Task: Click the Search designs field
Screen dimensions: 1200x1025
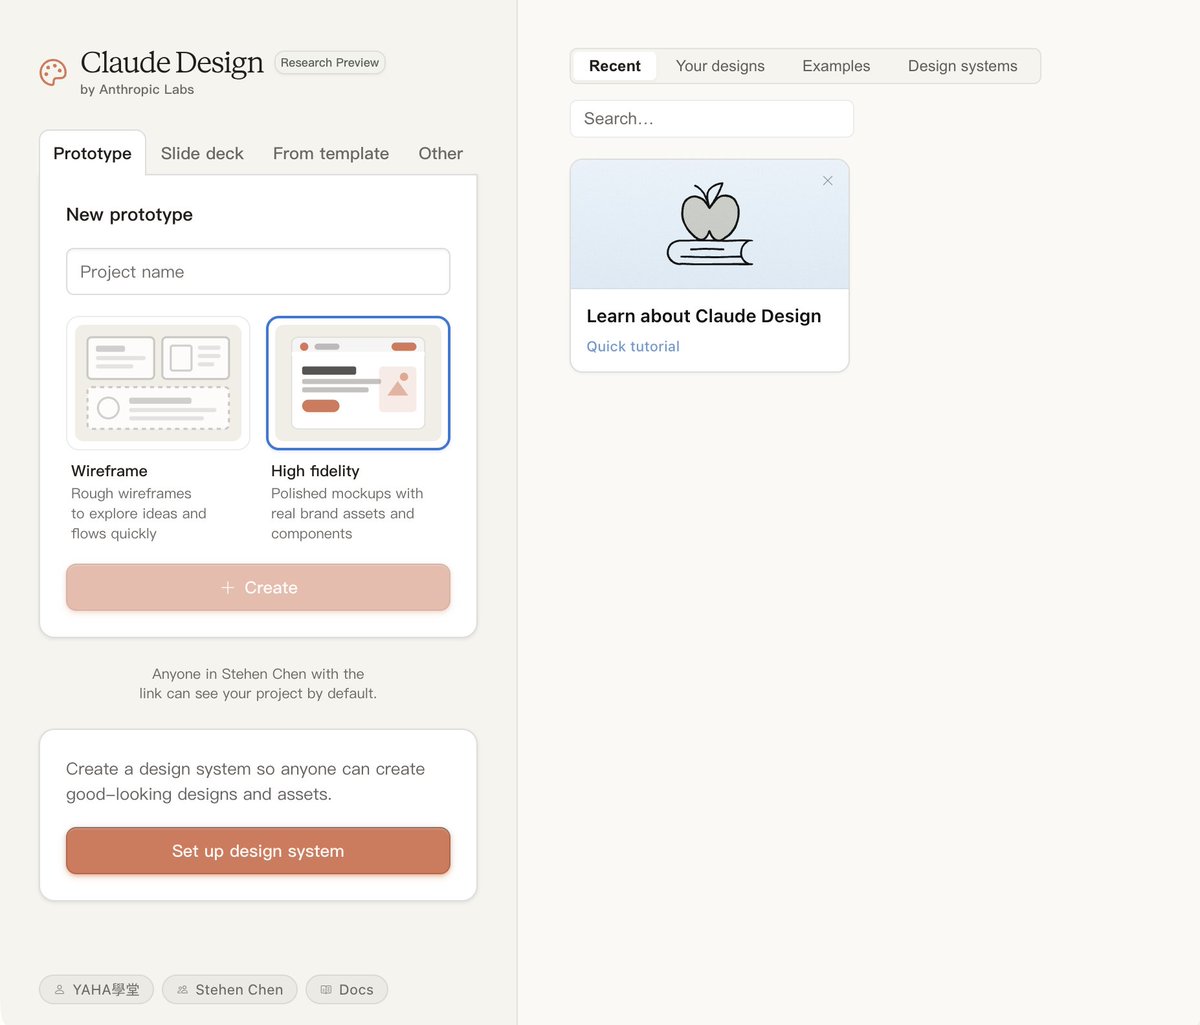Action: pyautogui.click(x=712, y=119)
